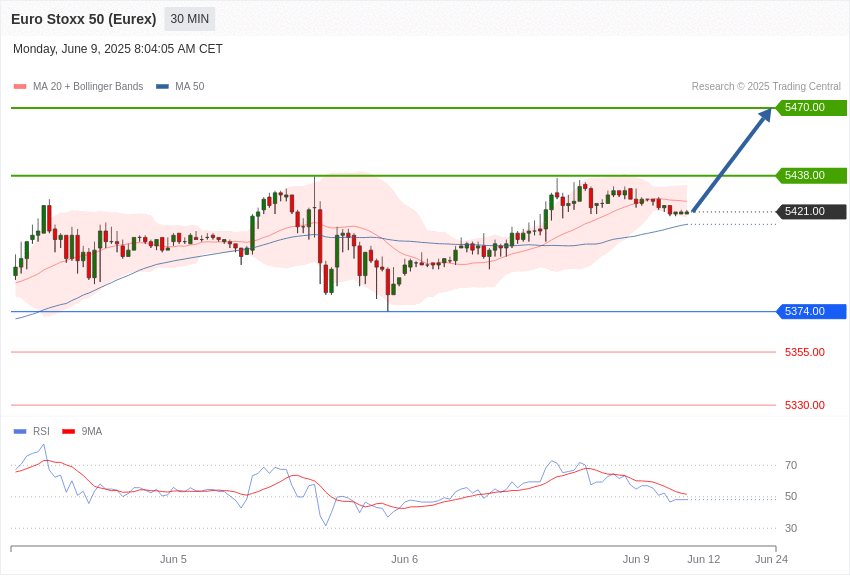Image resolution: width=850 pixels, height=576 pixels.
Task: Click the dark 5421.00 current price tag
Action: 811,211
